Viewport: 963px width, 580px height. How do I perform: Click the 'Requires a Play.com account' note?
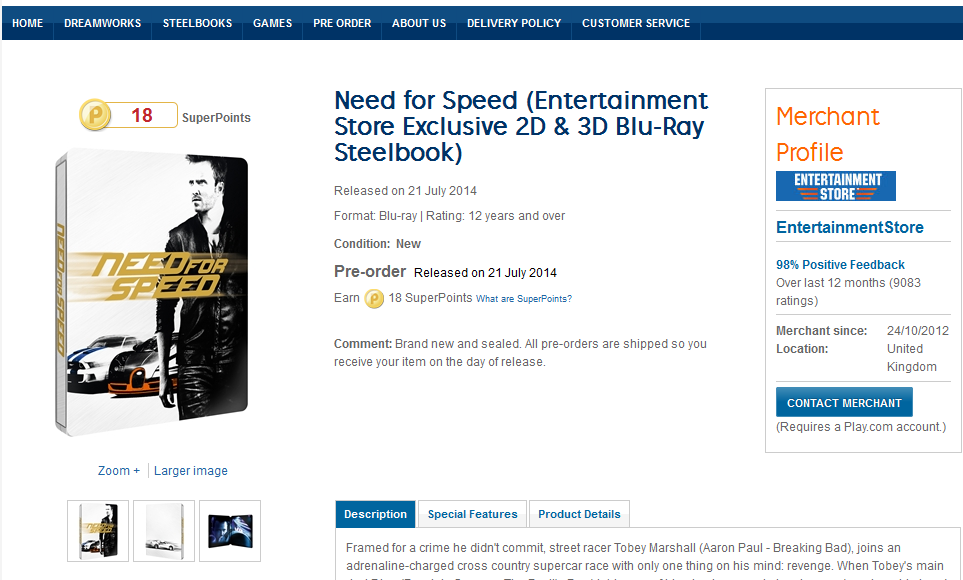click(861, 427)
